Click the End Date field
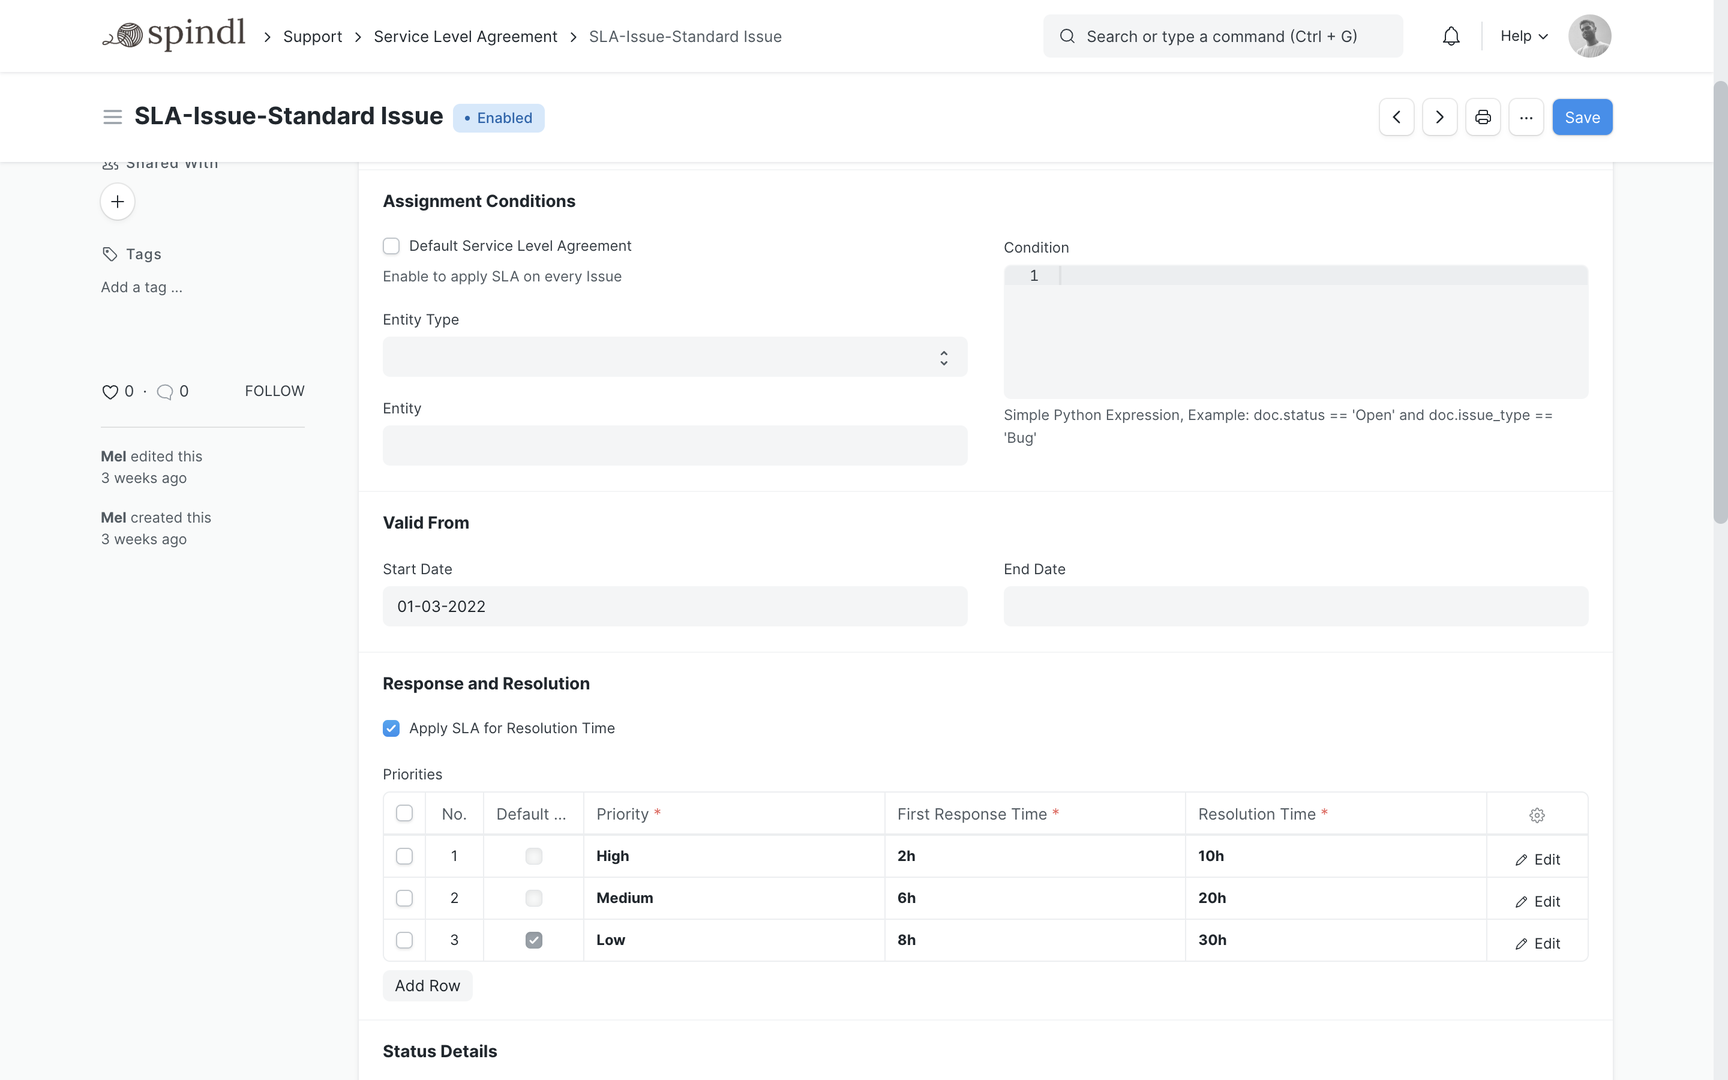The image size is (1728, 1080). click(x=1296, y=607)
